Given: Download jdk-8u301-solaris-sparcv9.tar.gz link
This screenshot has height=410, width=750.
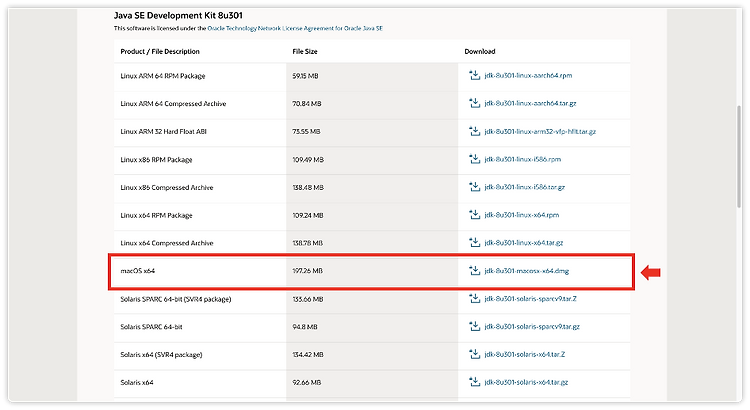Looking at the screenshot, I should coord(532,326).
